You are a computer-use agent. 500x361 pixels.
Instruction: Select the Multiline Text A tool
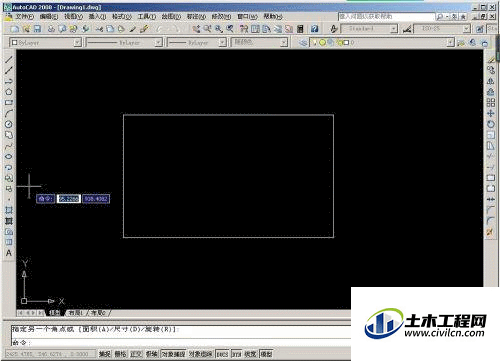[9, 253]
